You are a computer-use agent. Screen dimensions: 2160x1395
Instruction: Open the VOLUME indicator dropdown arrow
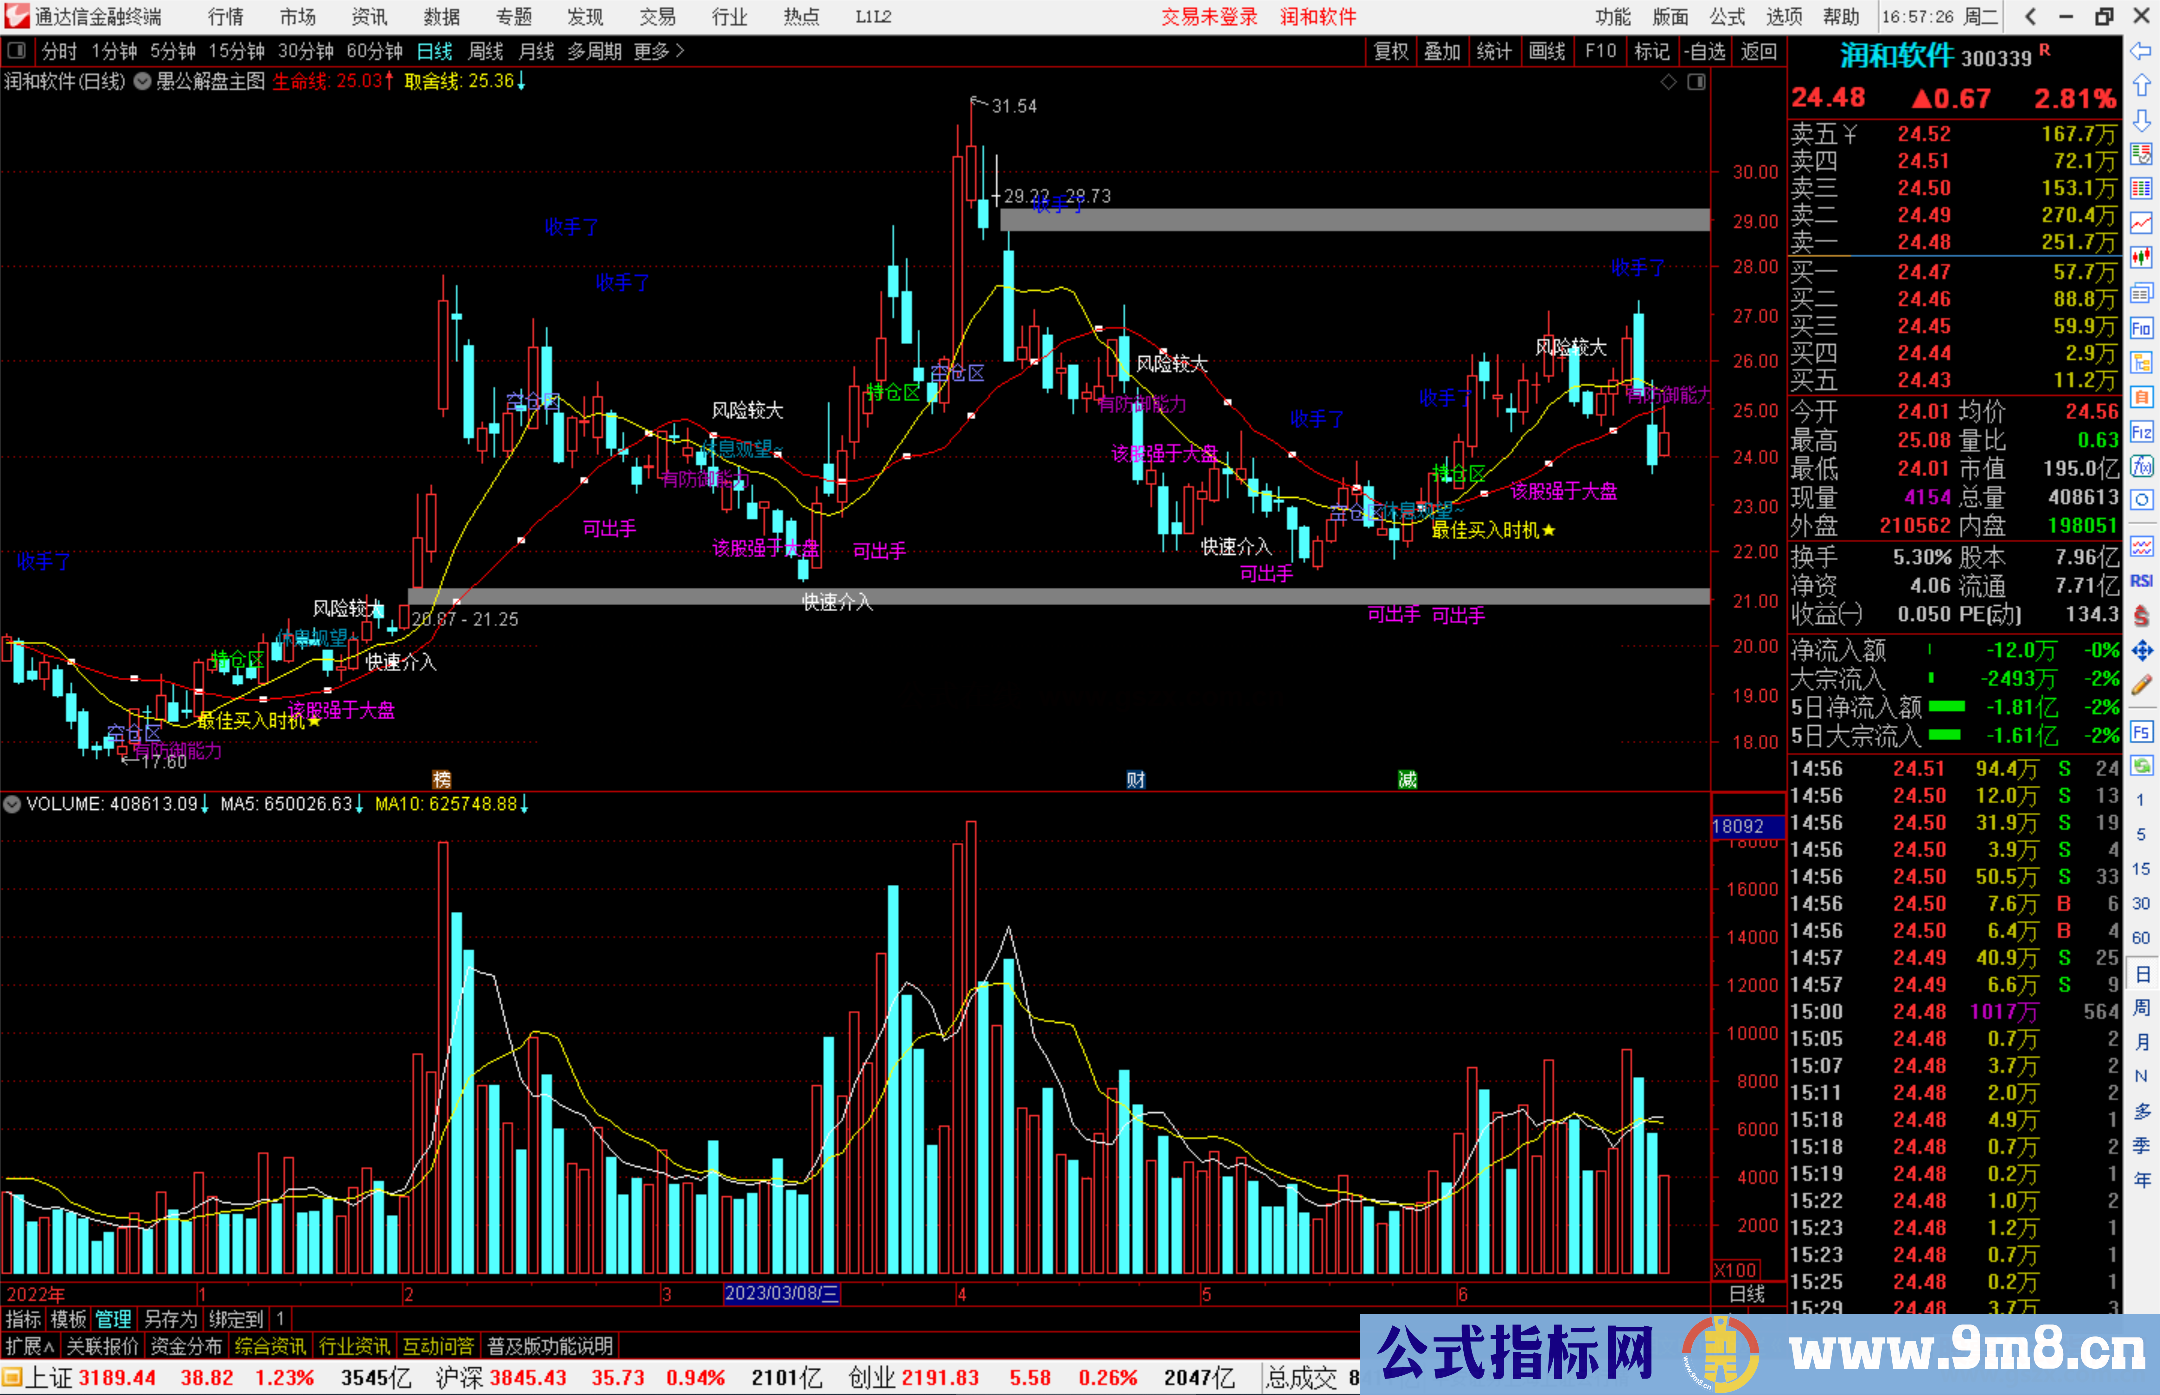tap(12, 804)
